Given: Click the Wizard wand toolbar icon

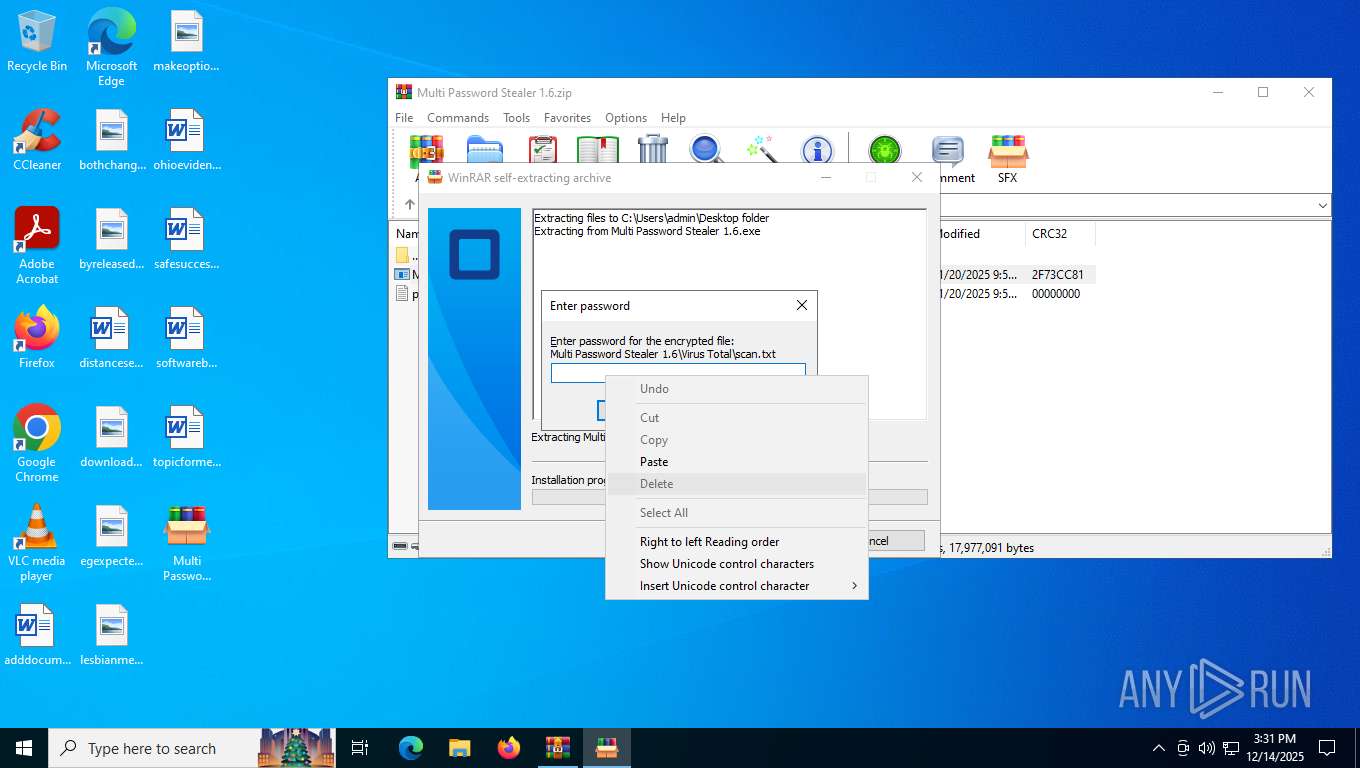Looking at the screenshot, I should tap(762, 150).
